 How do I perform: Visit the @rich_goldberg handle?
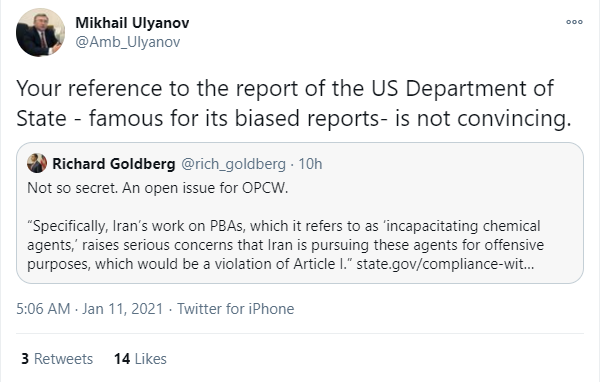233,164
